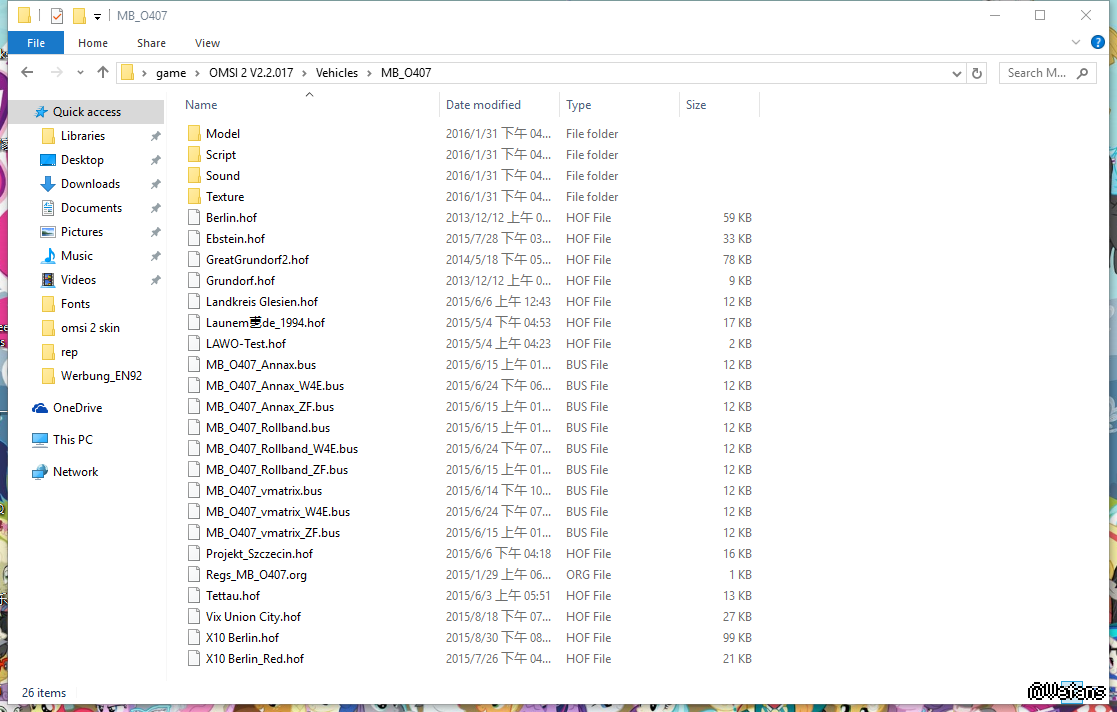The image size is (1117, 712).
Task: Click the Network icon in sidebar
Action: 40,472
